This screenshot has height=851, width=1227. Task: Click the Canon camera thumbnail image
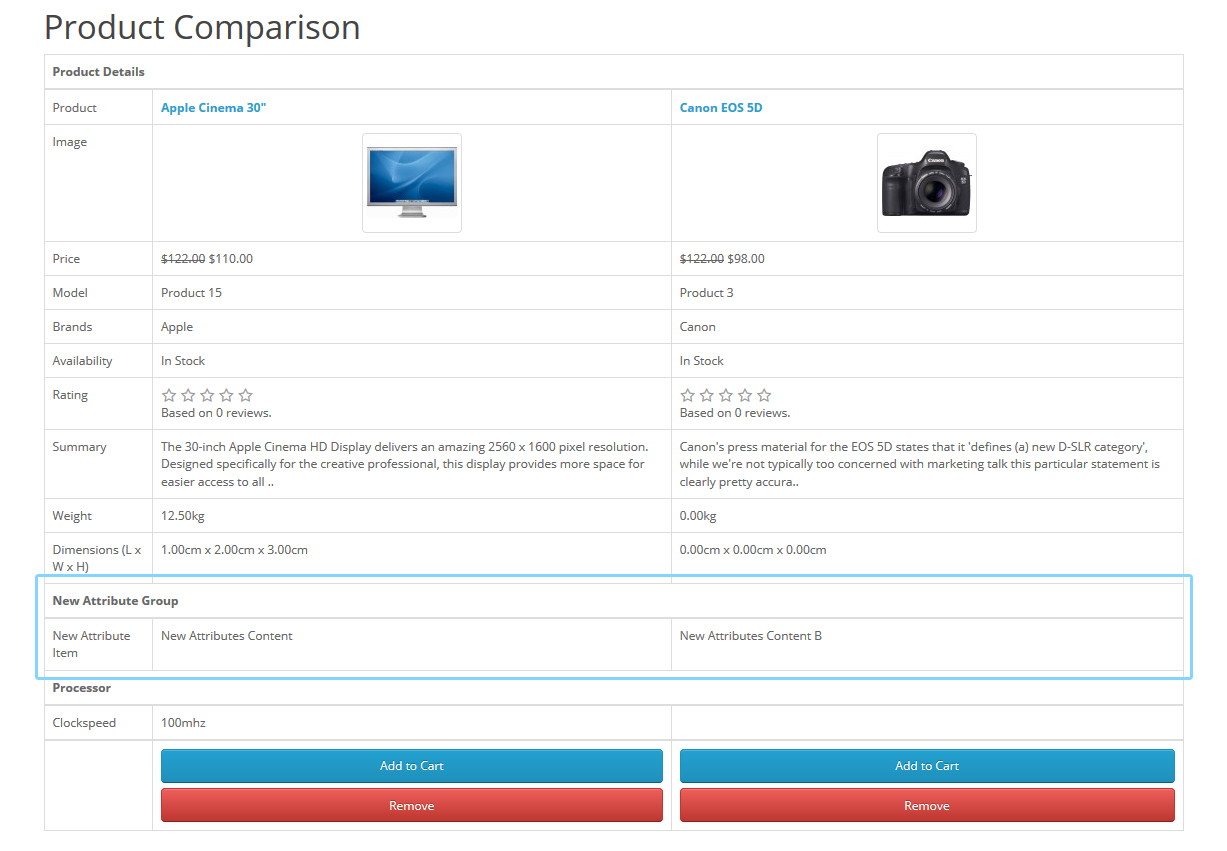[927, 183]
